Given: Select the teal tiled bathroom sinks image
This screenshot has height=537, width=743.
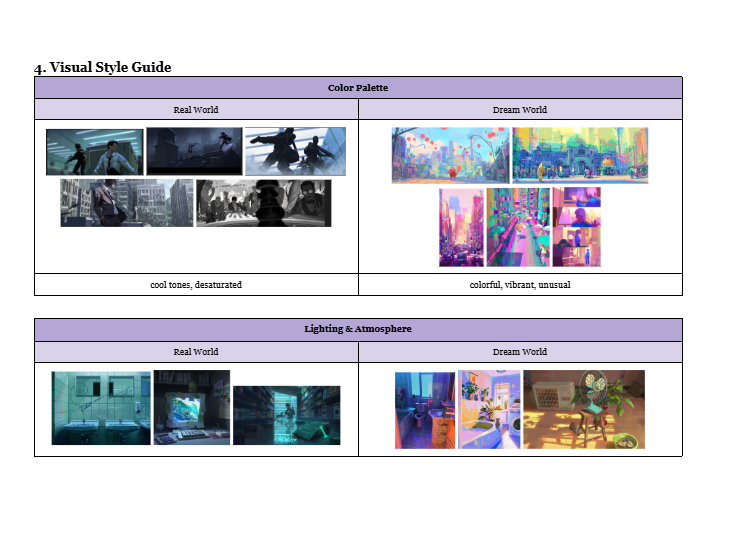Looking at the screenshot, I should [x=101, y=408].
